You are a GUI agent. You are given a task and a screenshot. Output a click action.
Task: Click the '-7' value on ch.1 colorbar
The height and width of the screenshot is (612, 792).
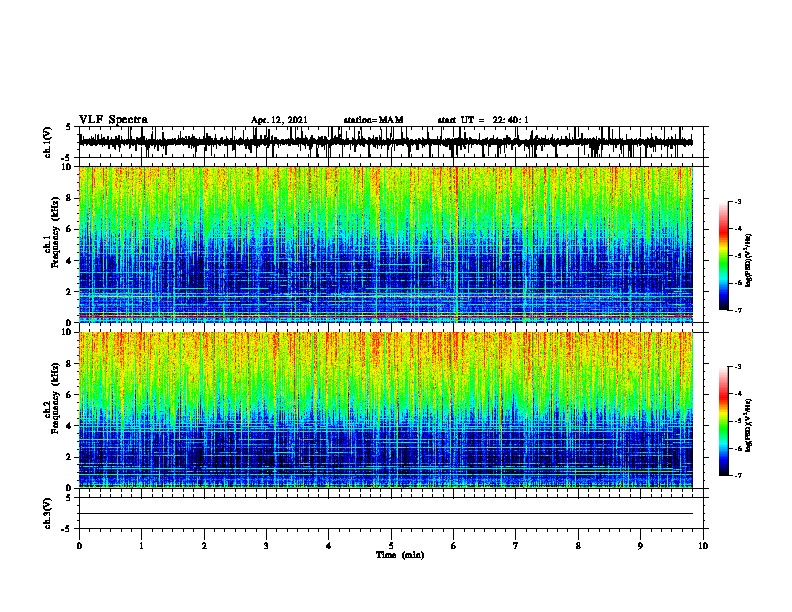pos(738,310)
